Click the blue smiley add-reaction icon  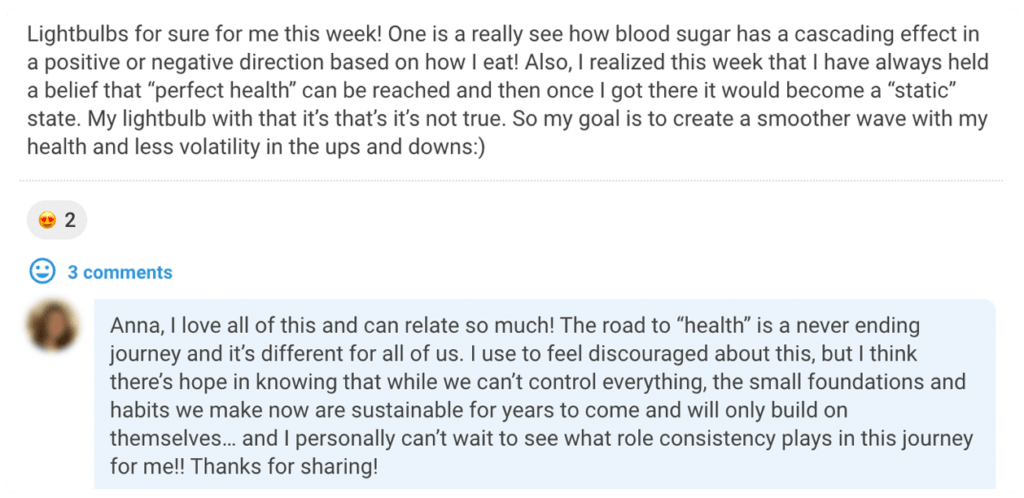tap(42, 271)
